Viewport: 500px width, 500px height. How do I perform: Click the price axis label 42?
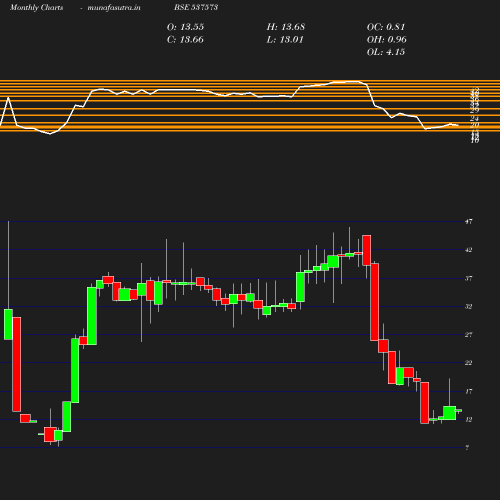(469, 250)
